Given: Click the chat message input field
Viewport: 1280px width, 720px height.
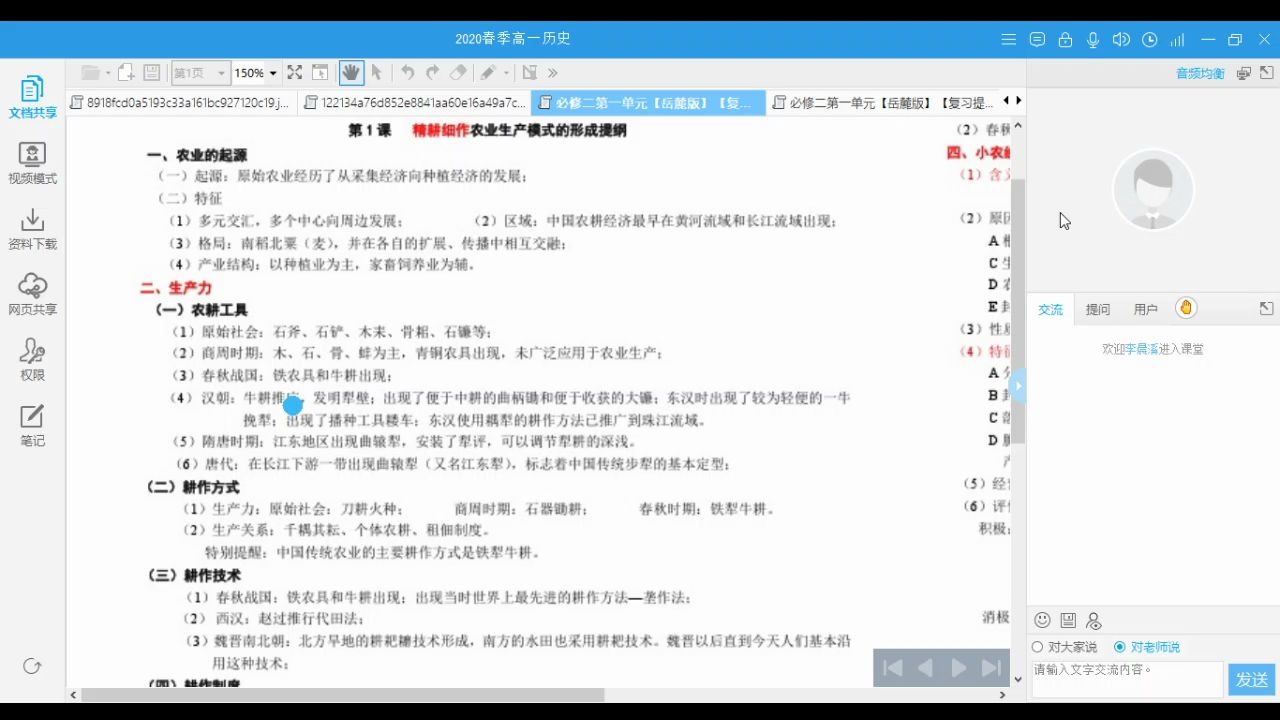Looking at the screenshot, I should (1127, 679).
